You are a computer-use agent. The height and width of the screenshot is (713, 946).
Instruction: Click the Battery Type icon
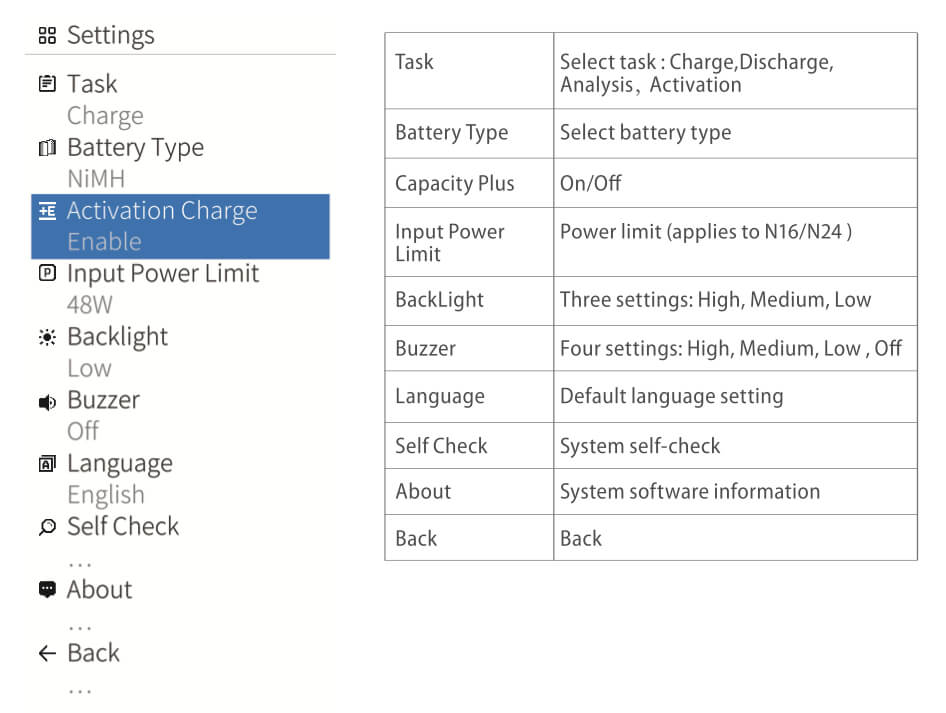coord(46,148)
